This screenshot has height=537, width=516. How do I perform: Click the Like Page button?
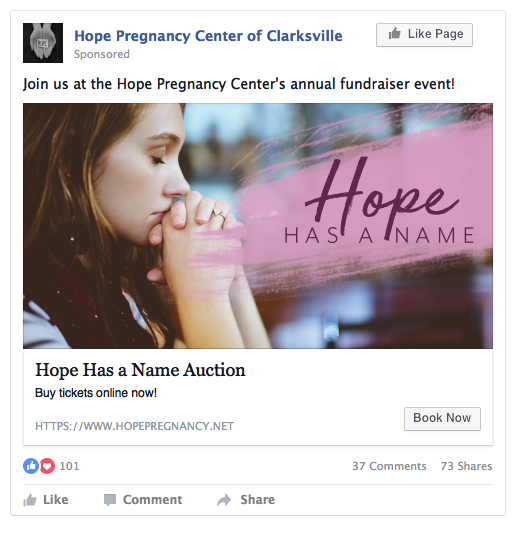pos(424,35)
